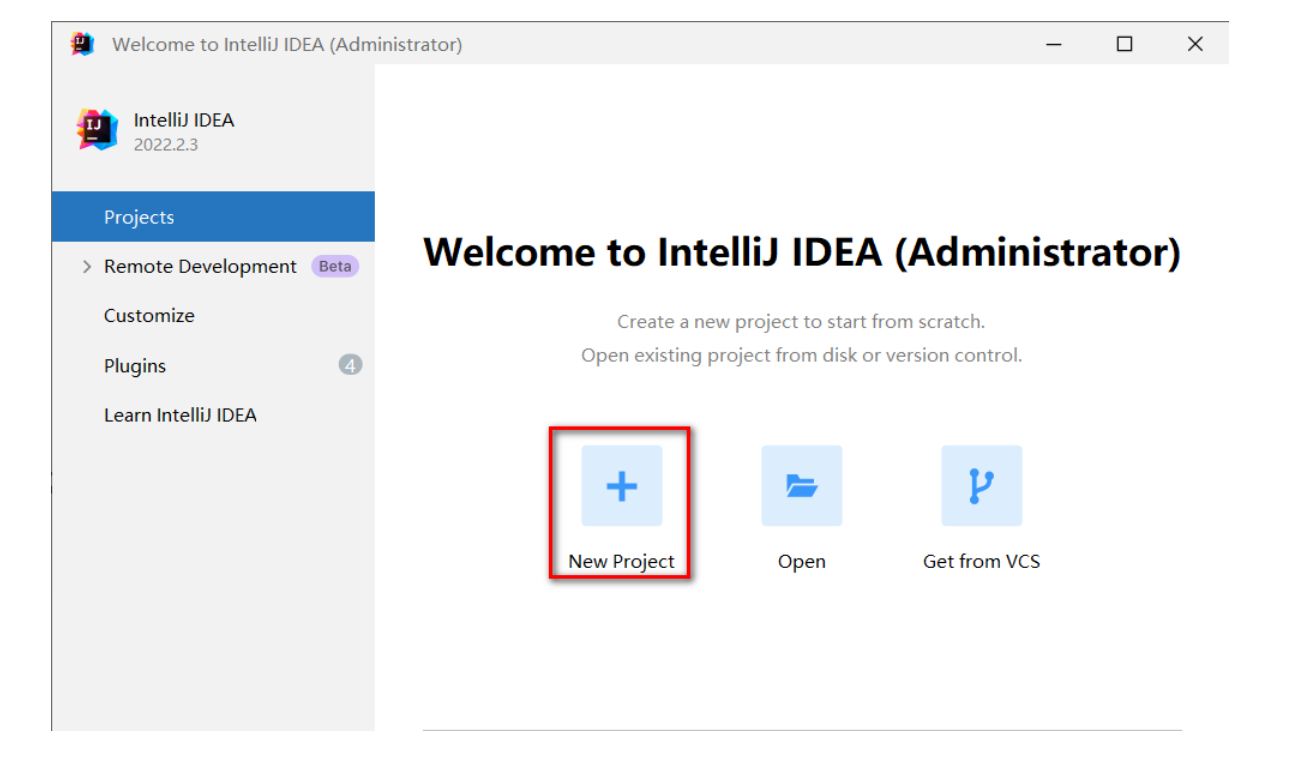Click the IntelliJ IDEA product name text
This screenshot has width=1309, height=759.
point(184,120)
